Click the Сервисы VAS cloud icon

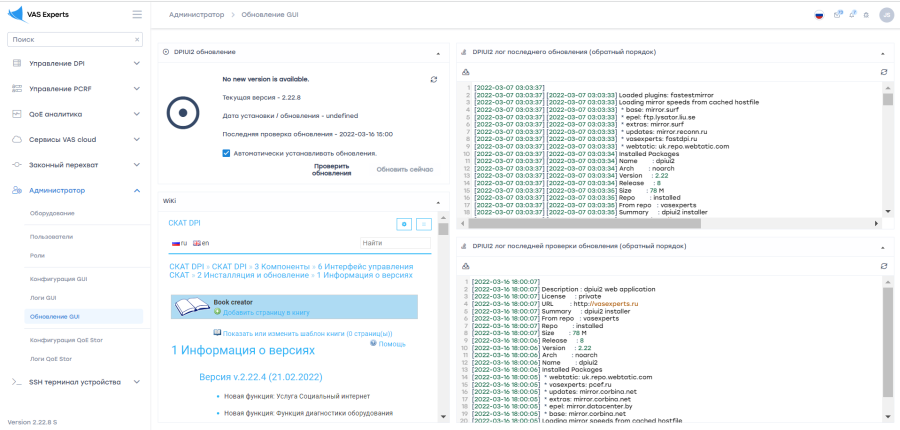[x=17, y=140]
